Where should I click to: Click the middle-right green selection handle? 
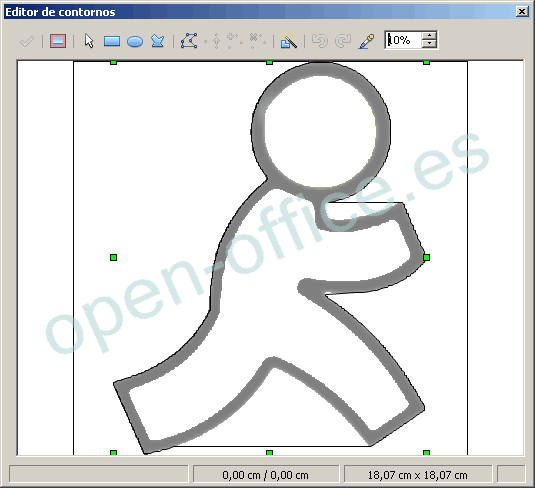(x=426, y=257)
